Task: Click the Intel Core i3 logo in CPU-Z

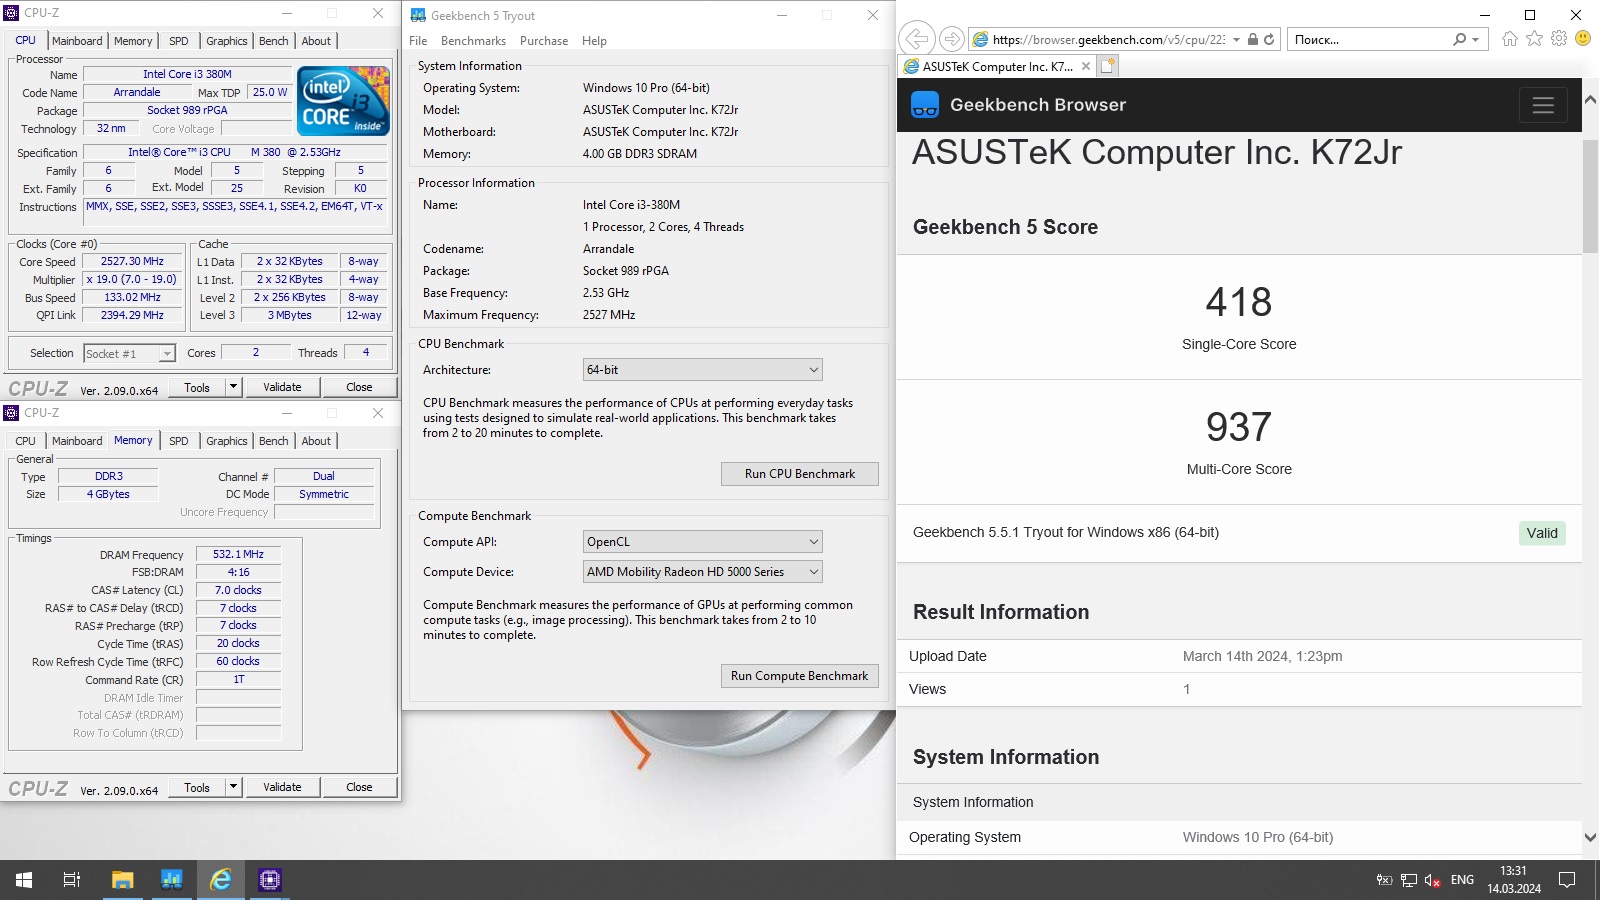Action: 344,101
